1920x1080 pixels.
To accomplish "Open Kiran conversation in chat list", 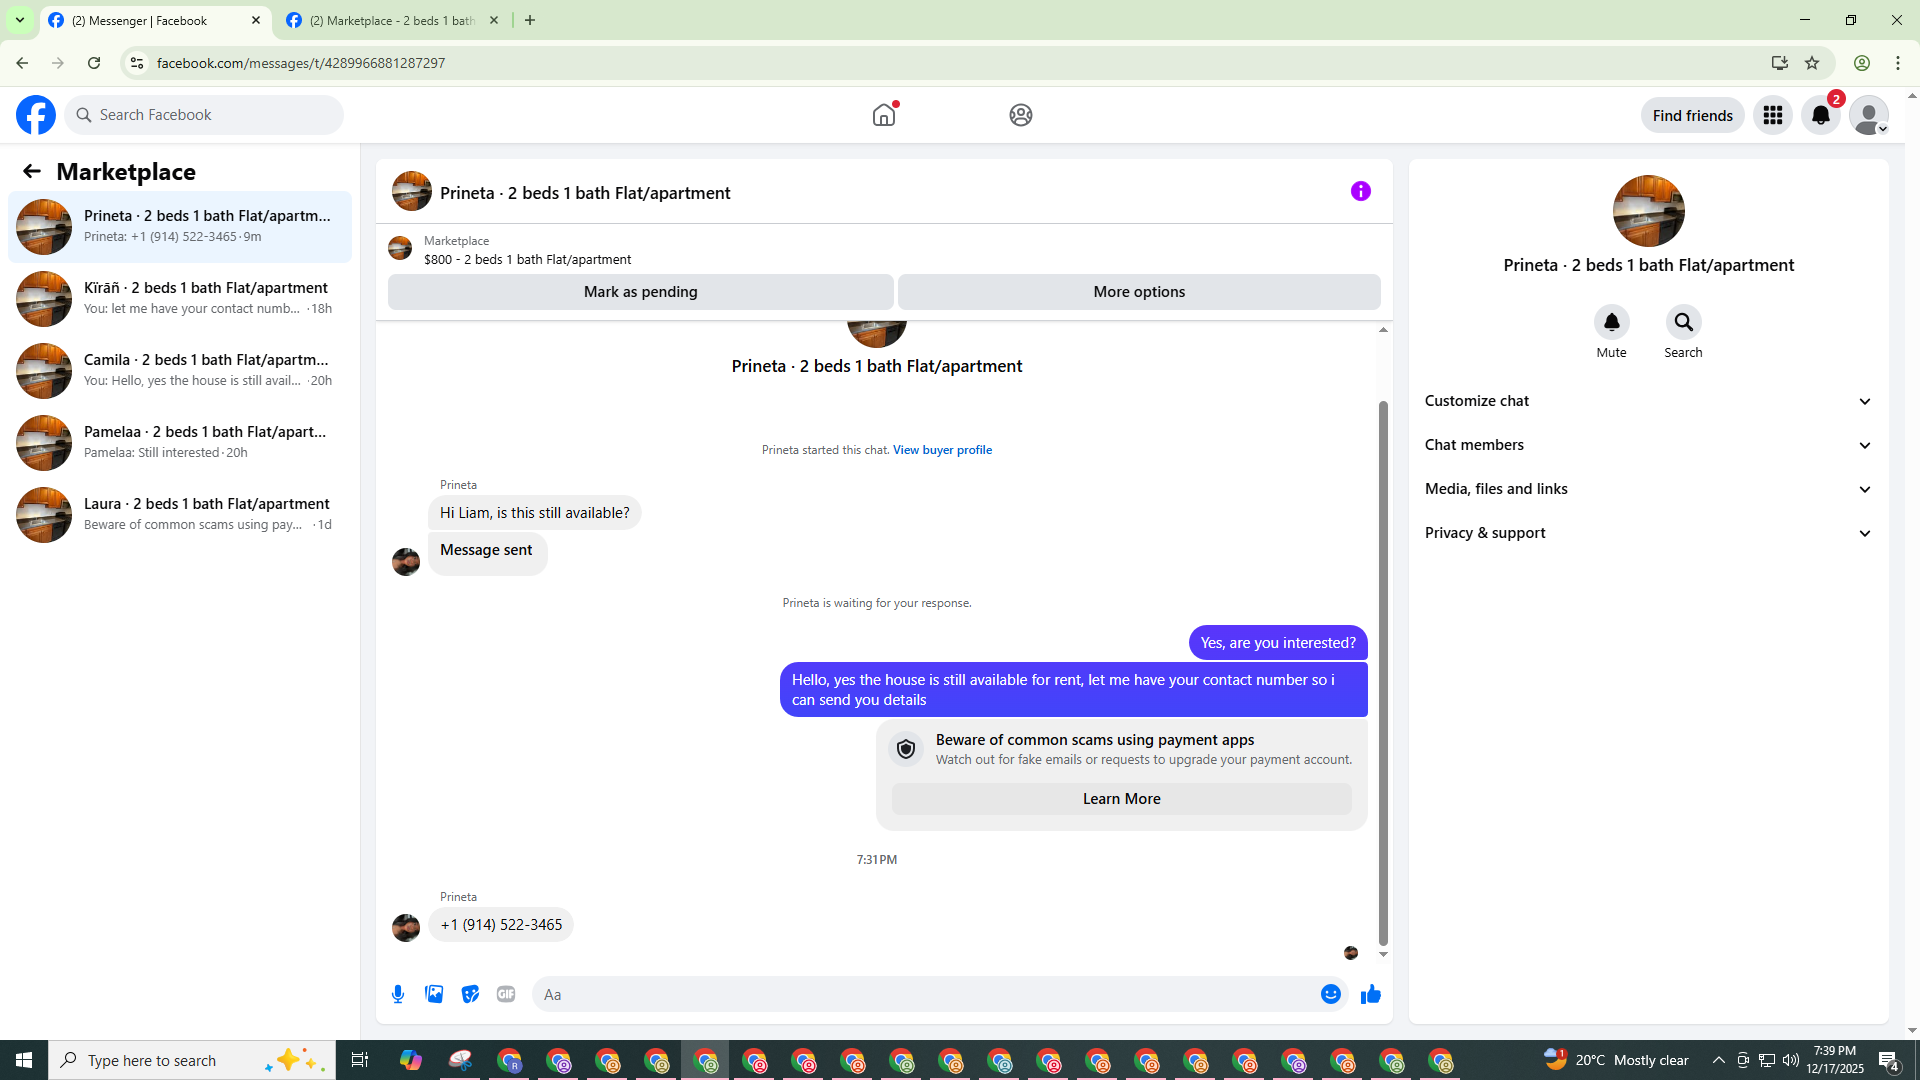I will [x=180, y=298].
